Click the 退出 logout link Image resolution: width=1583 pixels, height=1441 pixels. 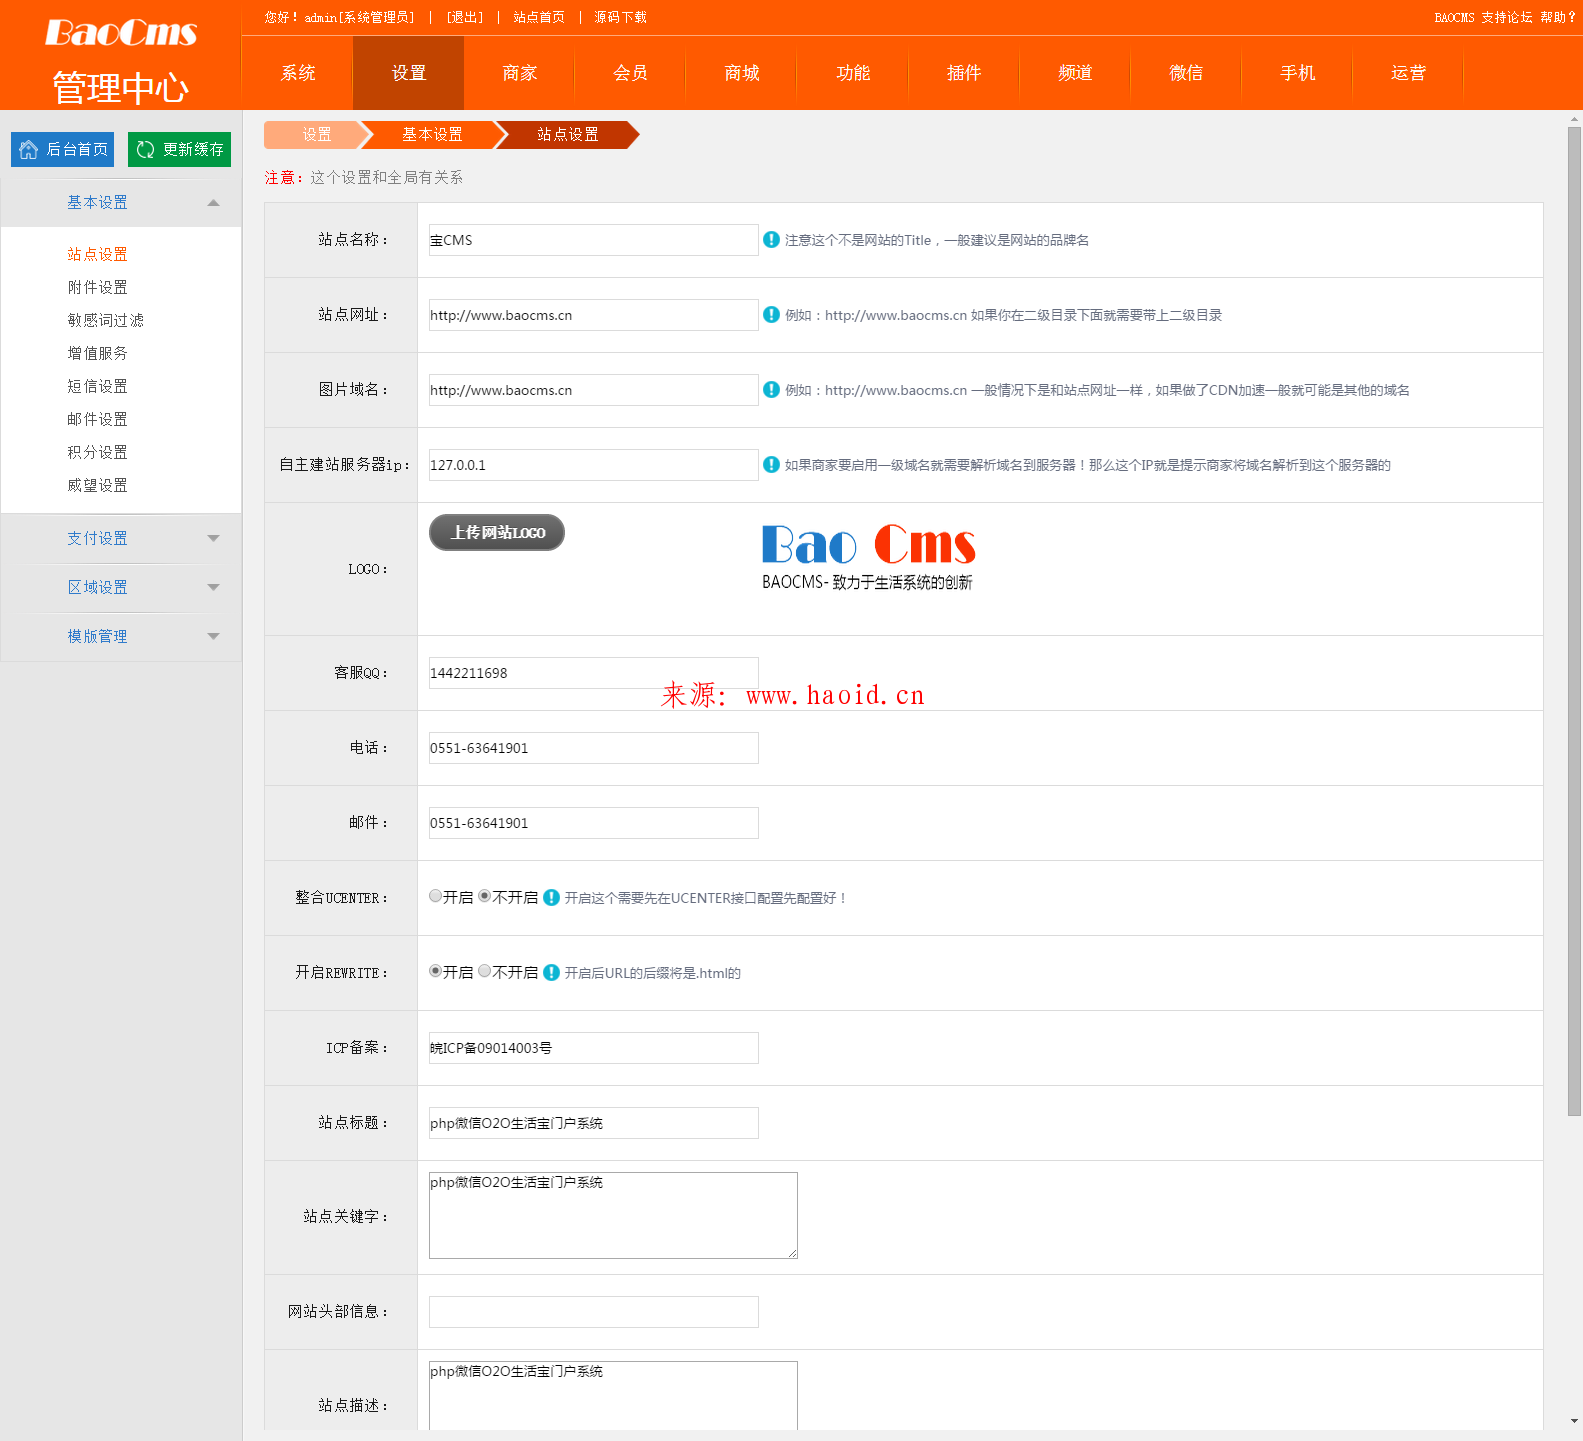coord(465,17)
